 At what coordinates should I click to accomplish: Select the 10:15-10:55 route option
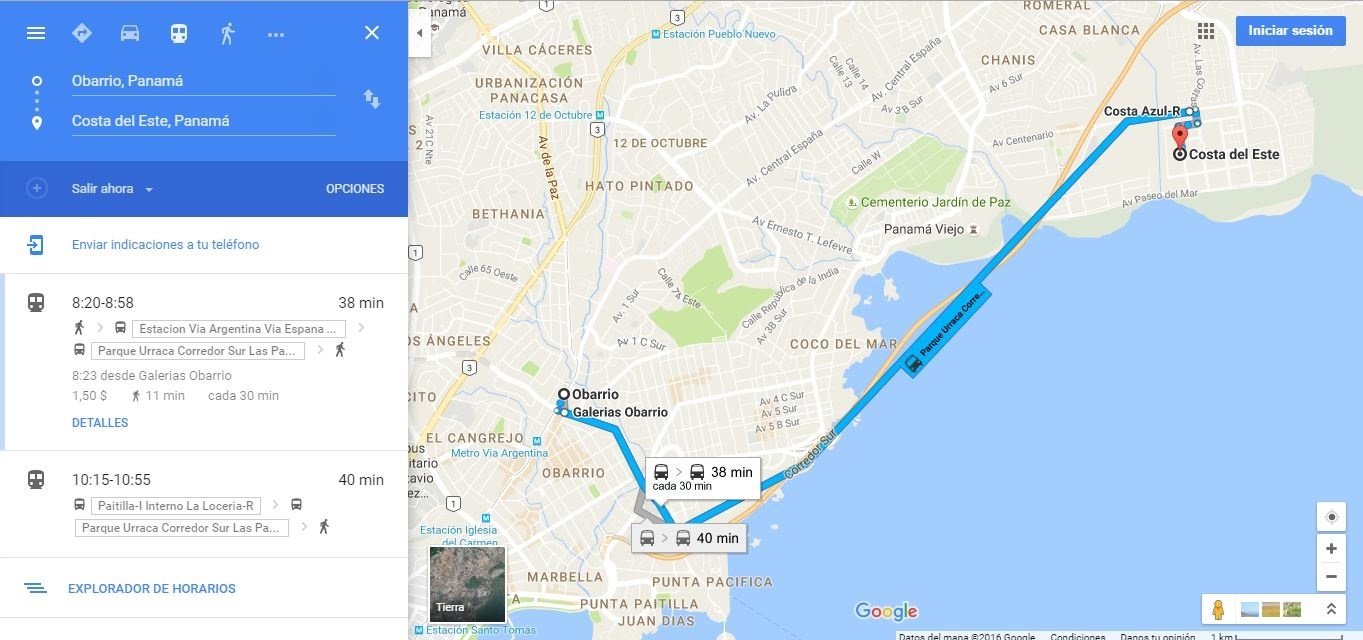click(204, 504)
